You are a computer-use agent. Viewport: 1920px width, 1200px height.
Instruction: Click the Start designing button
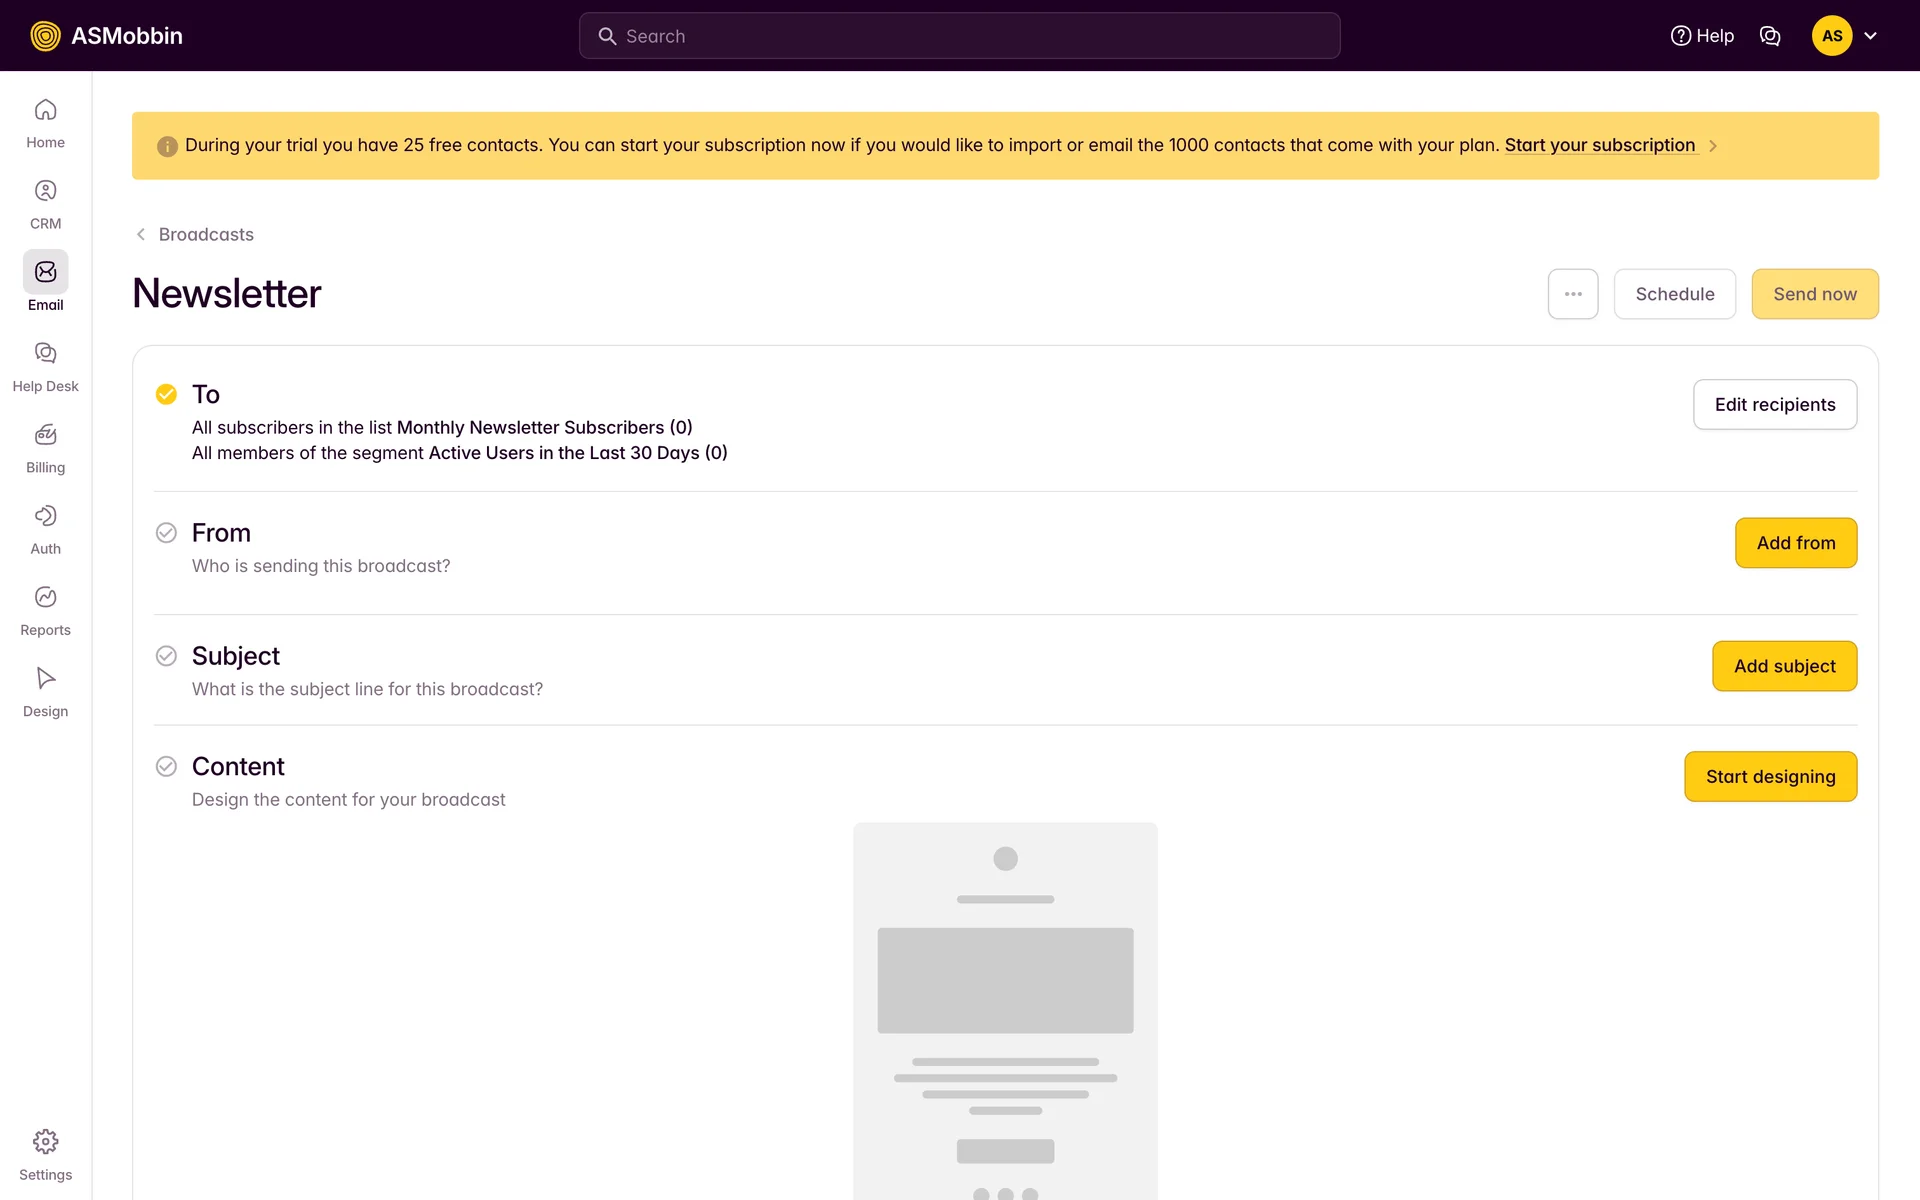[1770, 777]
